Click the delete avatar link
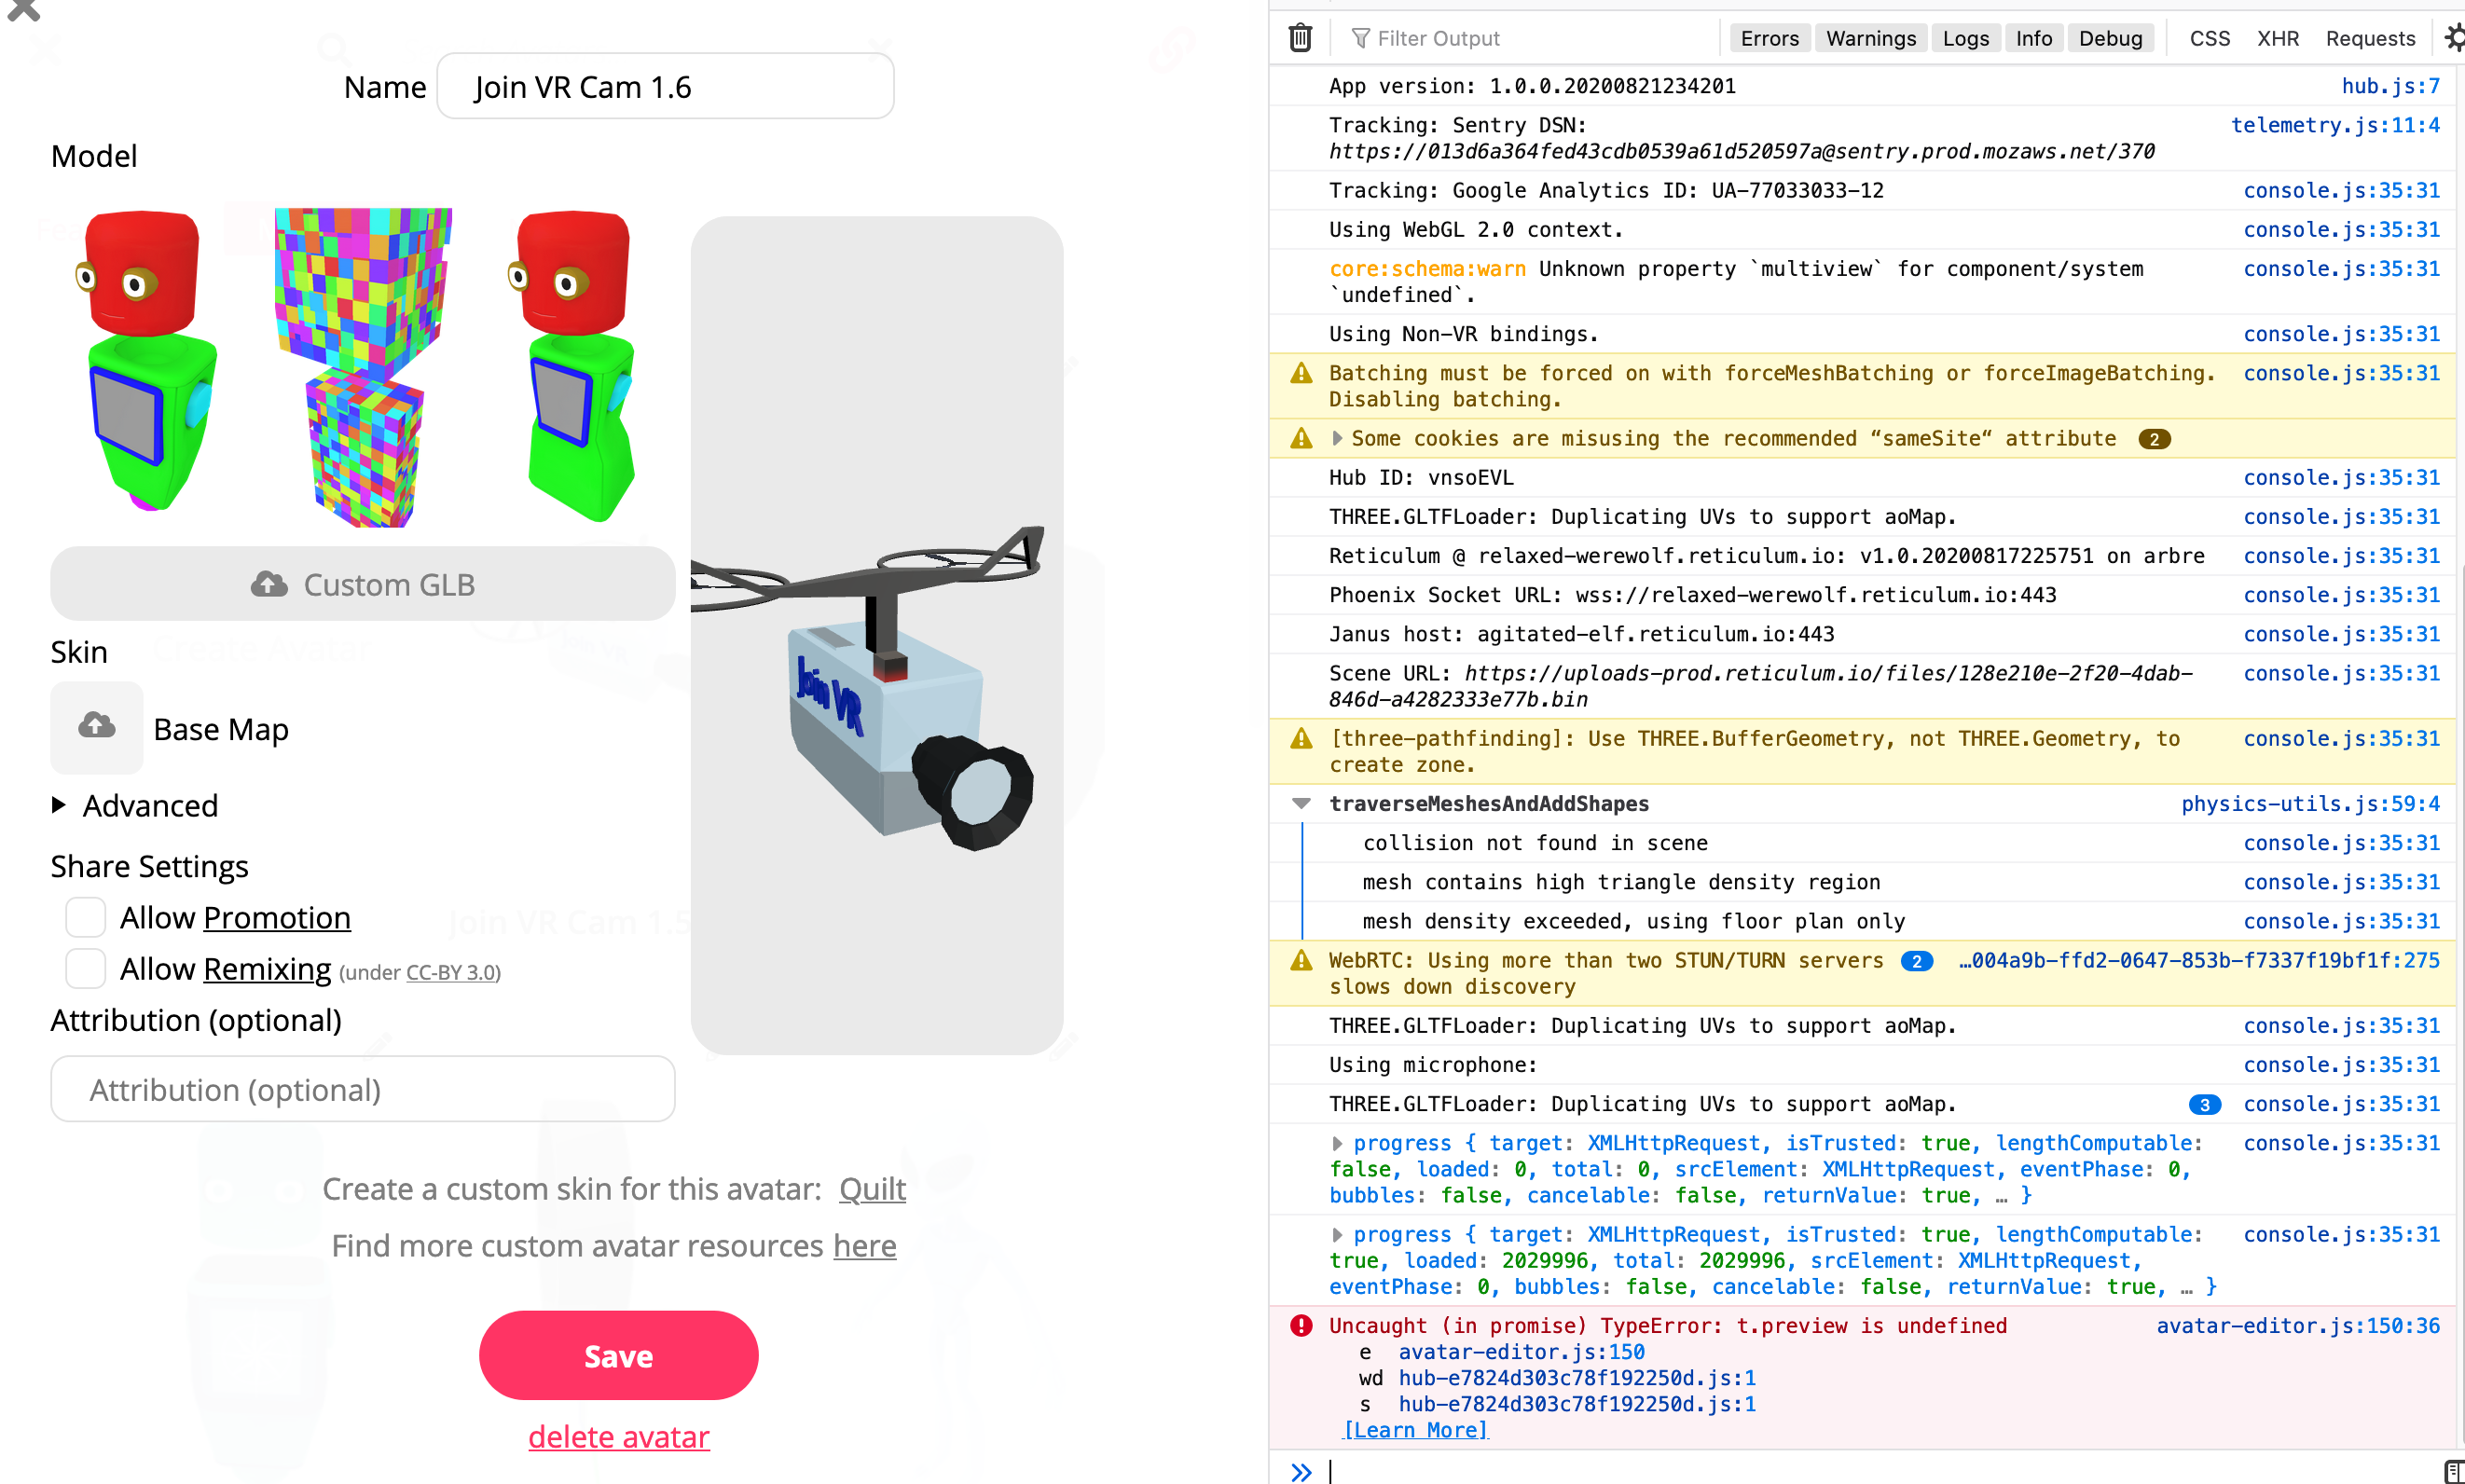The width and height of the screenshot is (2465, 1484). 618,1437
